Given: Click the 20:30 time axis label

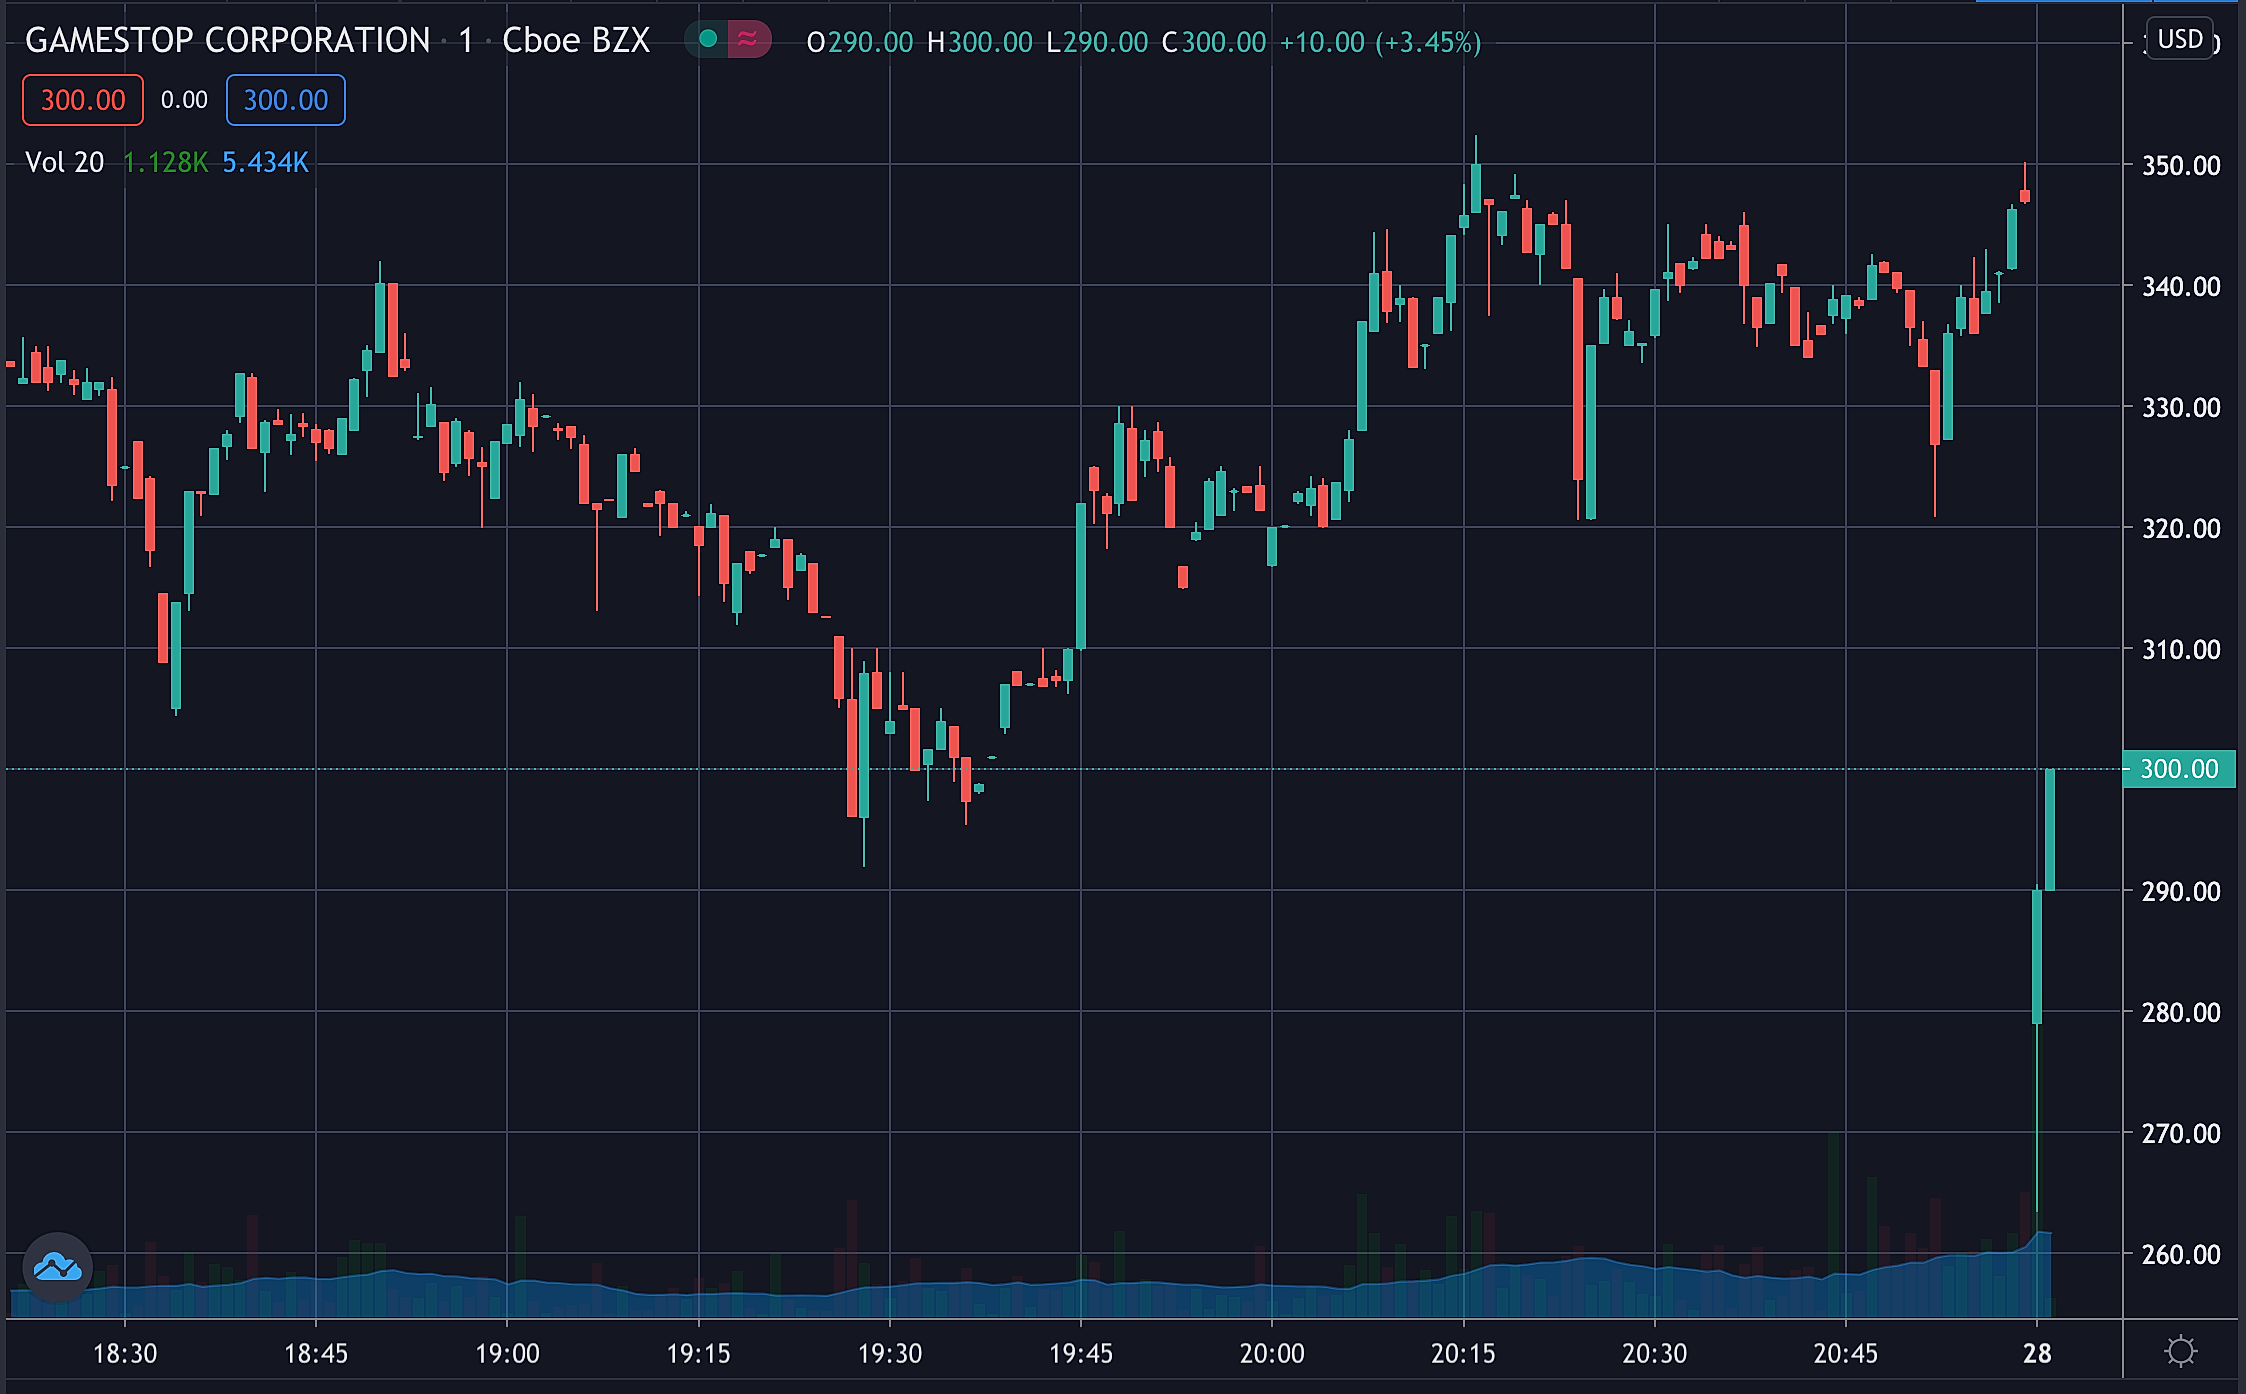Looking at the screenshot, I should (1654, 1354).
